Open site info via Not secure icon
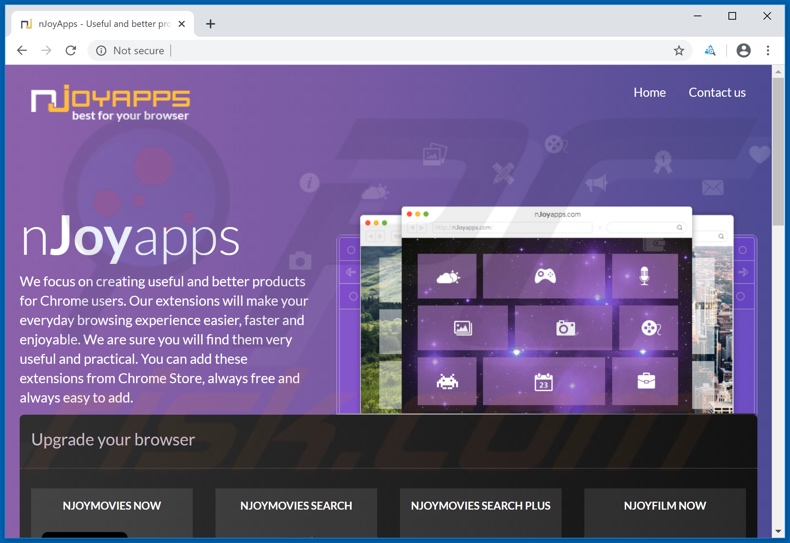790x543 pixels. [101, 50]
